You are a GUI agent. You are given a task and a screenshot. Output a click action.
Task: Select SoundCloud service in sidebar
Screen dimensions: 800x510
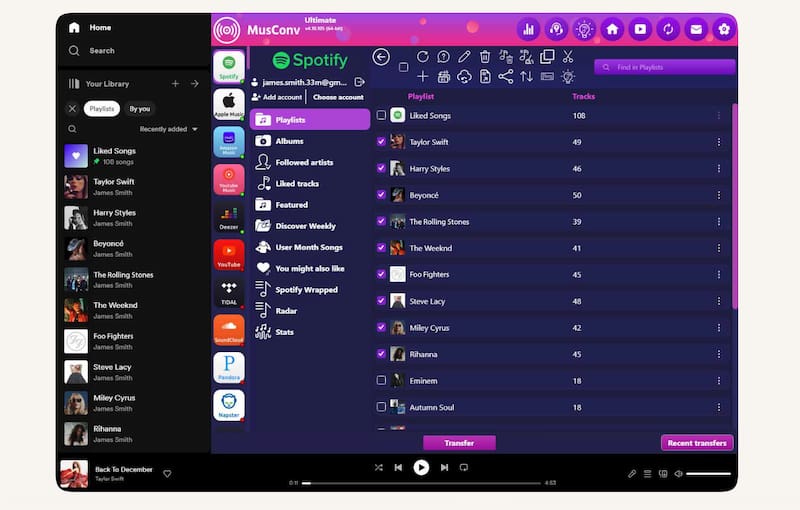pyautogui.click(x=229, y=330)
